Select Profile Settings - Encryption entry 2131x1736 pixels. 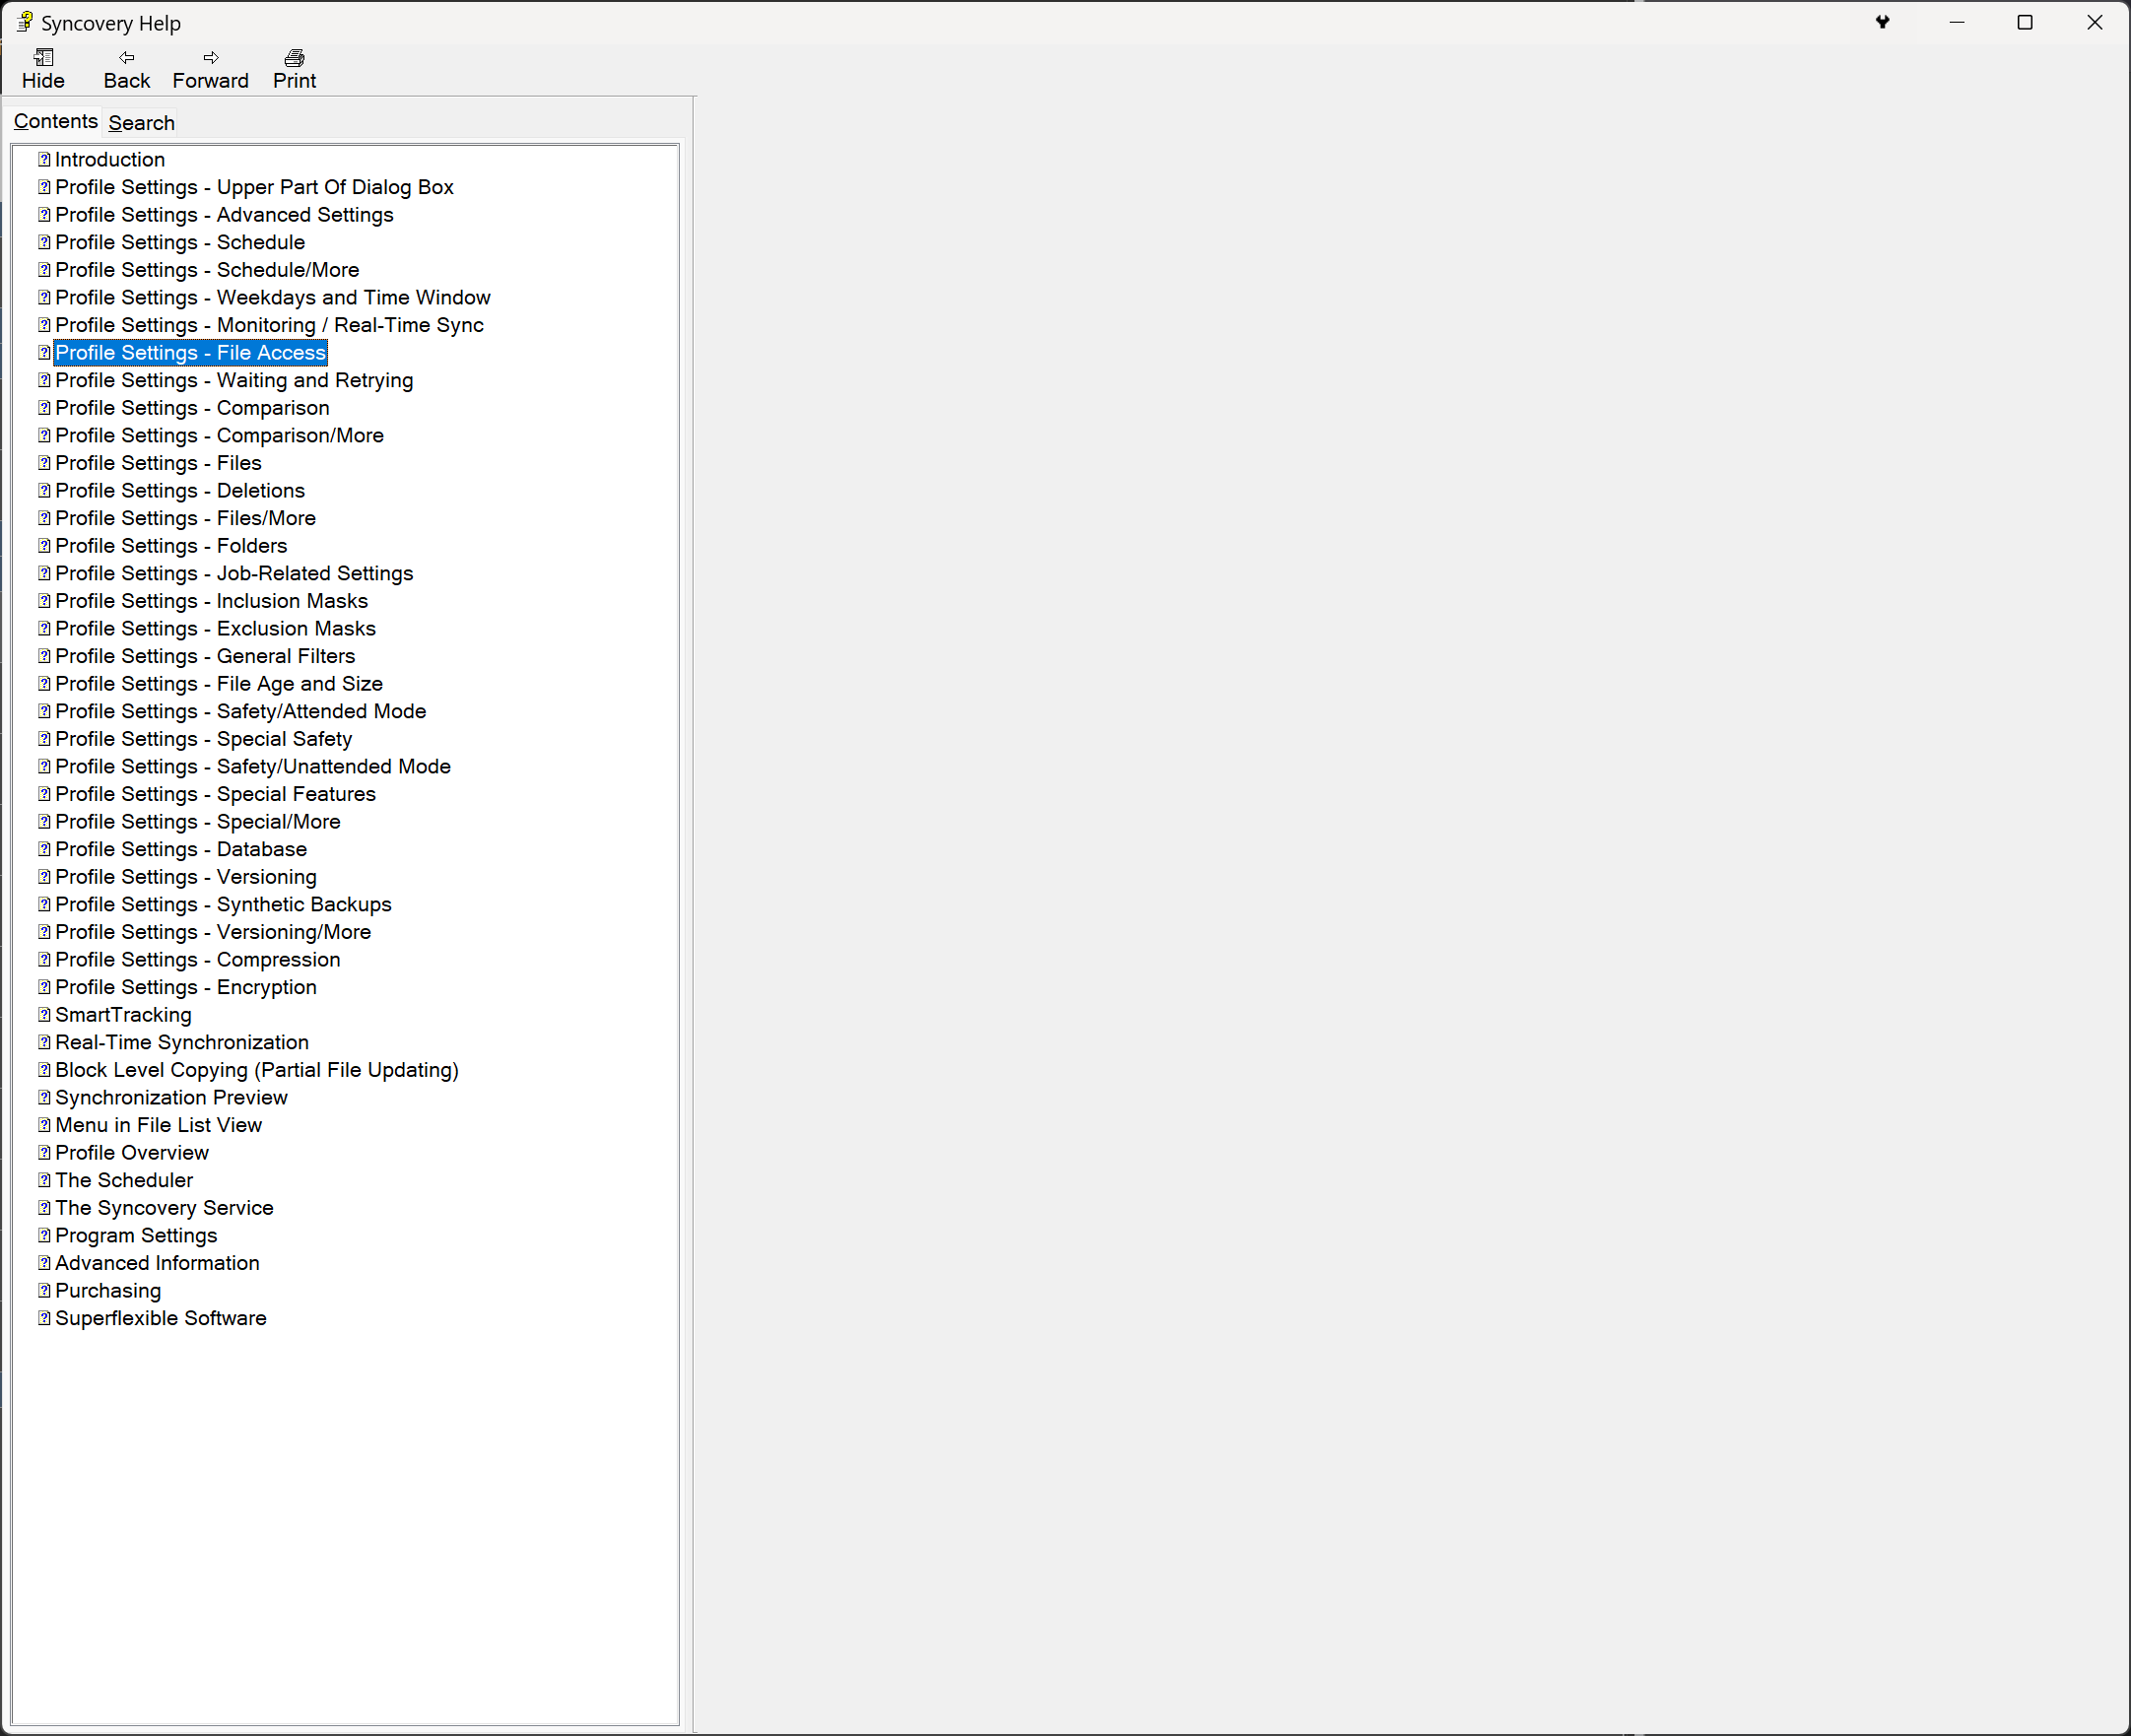click(186, 988)
